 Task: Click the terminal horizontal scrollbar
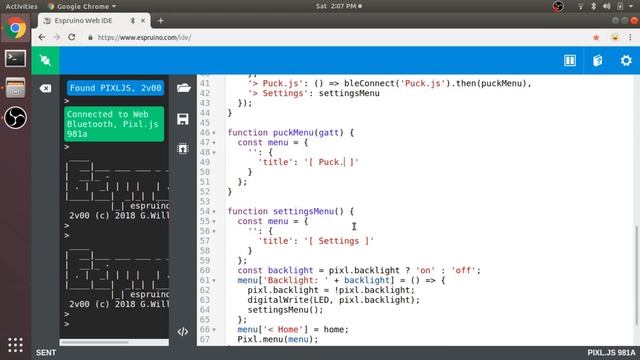click(95, 342)
